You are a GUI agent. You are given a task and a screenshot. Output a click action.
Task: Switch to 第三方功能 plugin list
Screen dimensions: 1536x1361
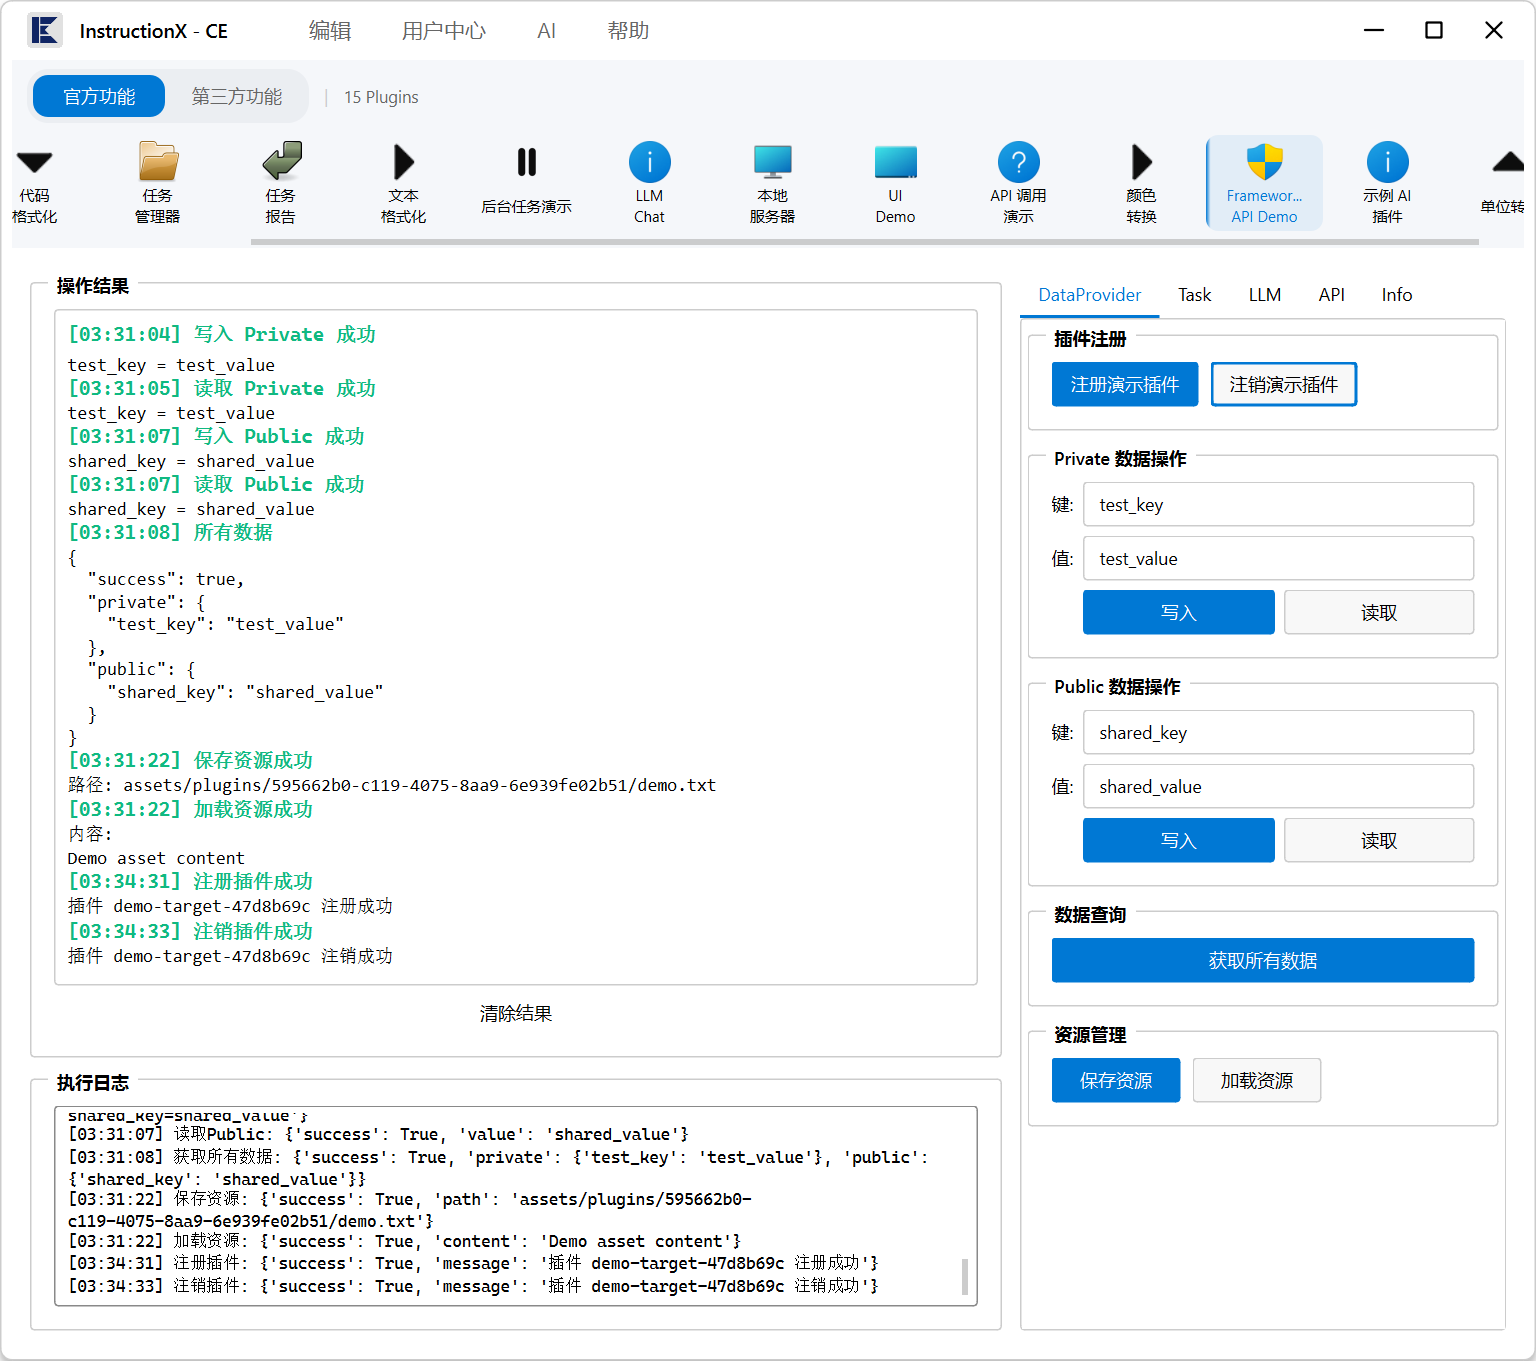point(237,96)
